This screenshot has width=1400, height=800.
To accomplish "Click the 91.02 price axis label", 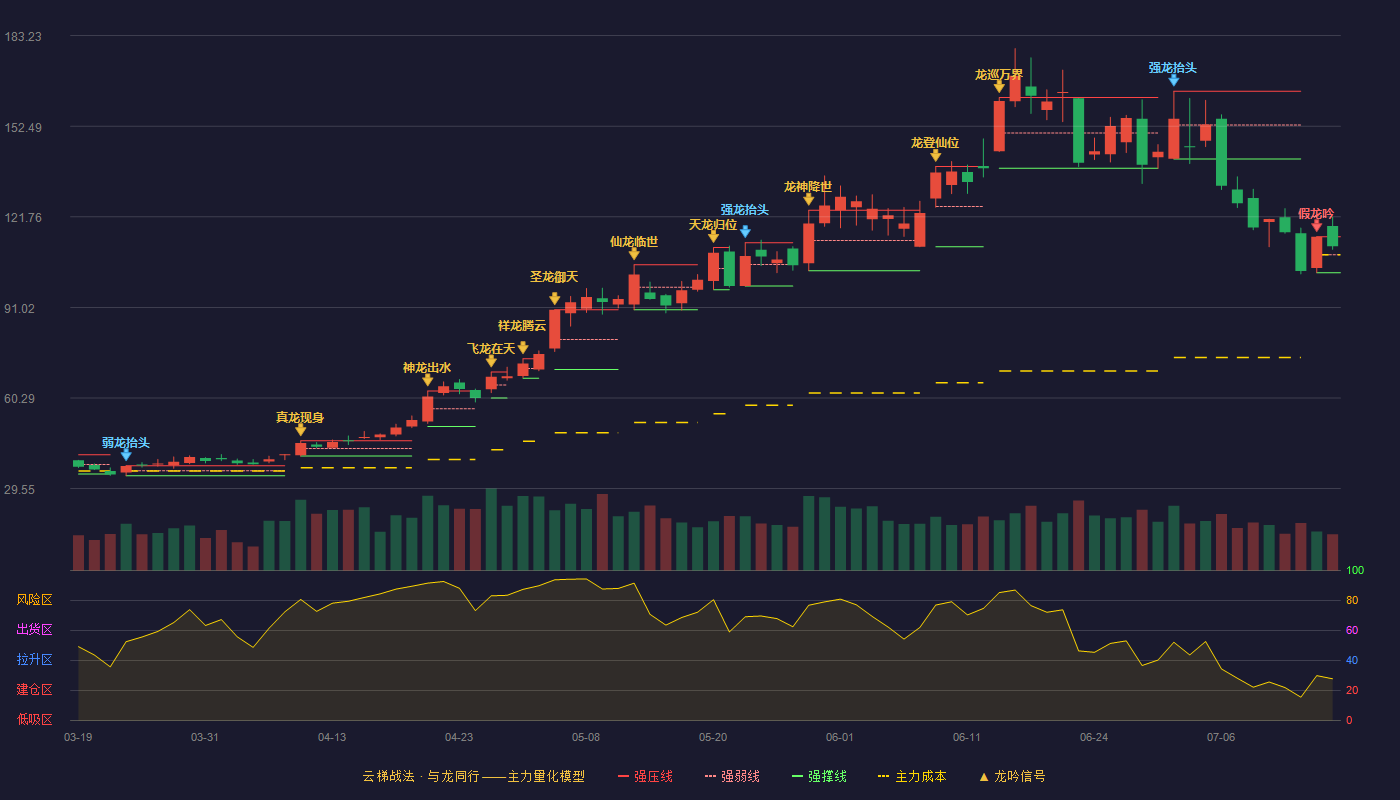I will (x=20, y=309).
